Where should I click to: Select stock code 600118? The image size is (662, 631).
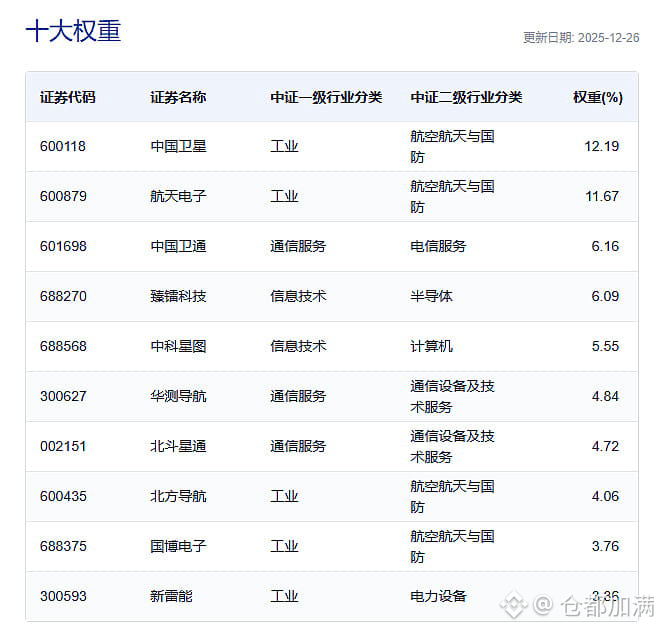coord(63,146)
